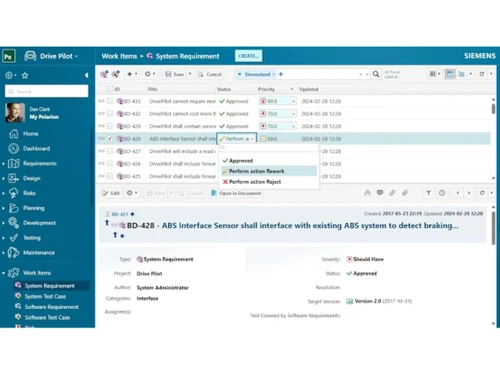
Task: Click the sidebar Search input field
Action: coord(47,91)
